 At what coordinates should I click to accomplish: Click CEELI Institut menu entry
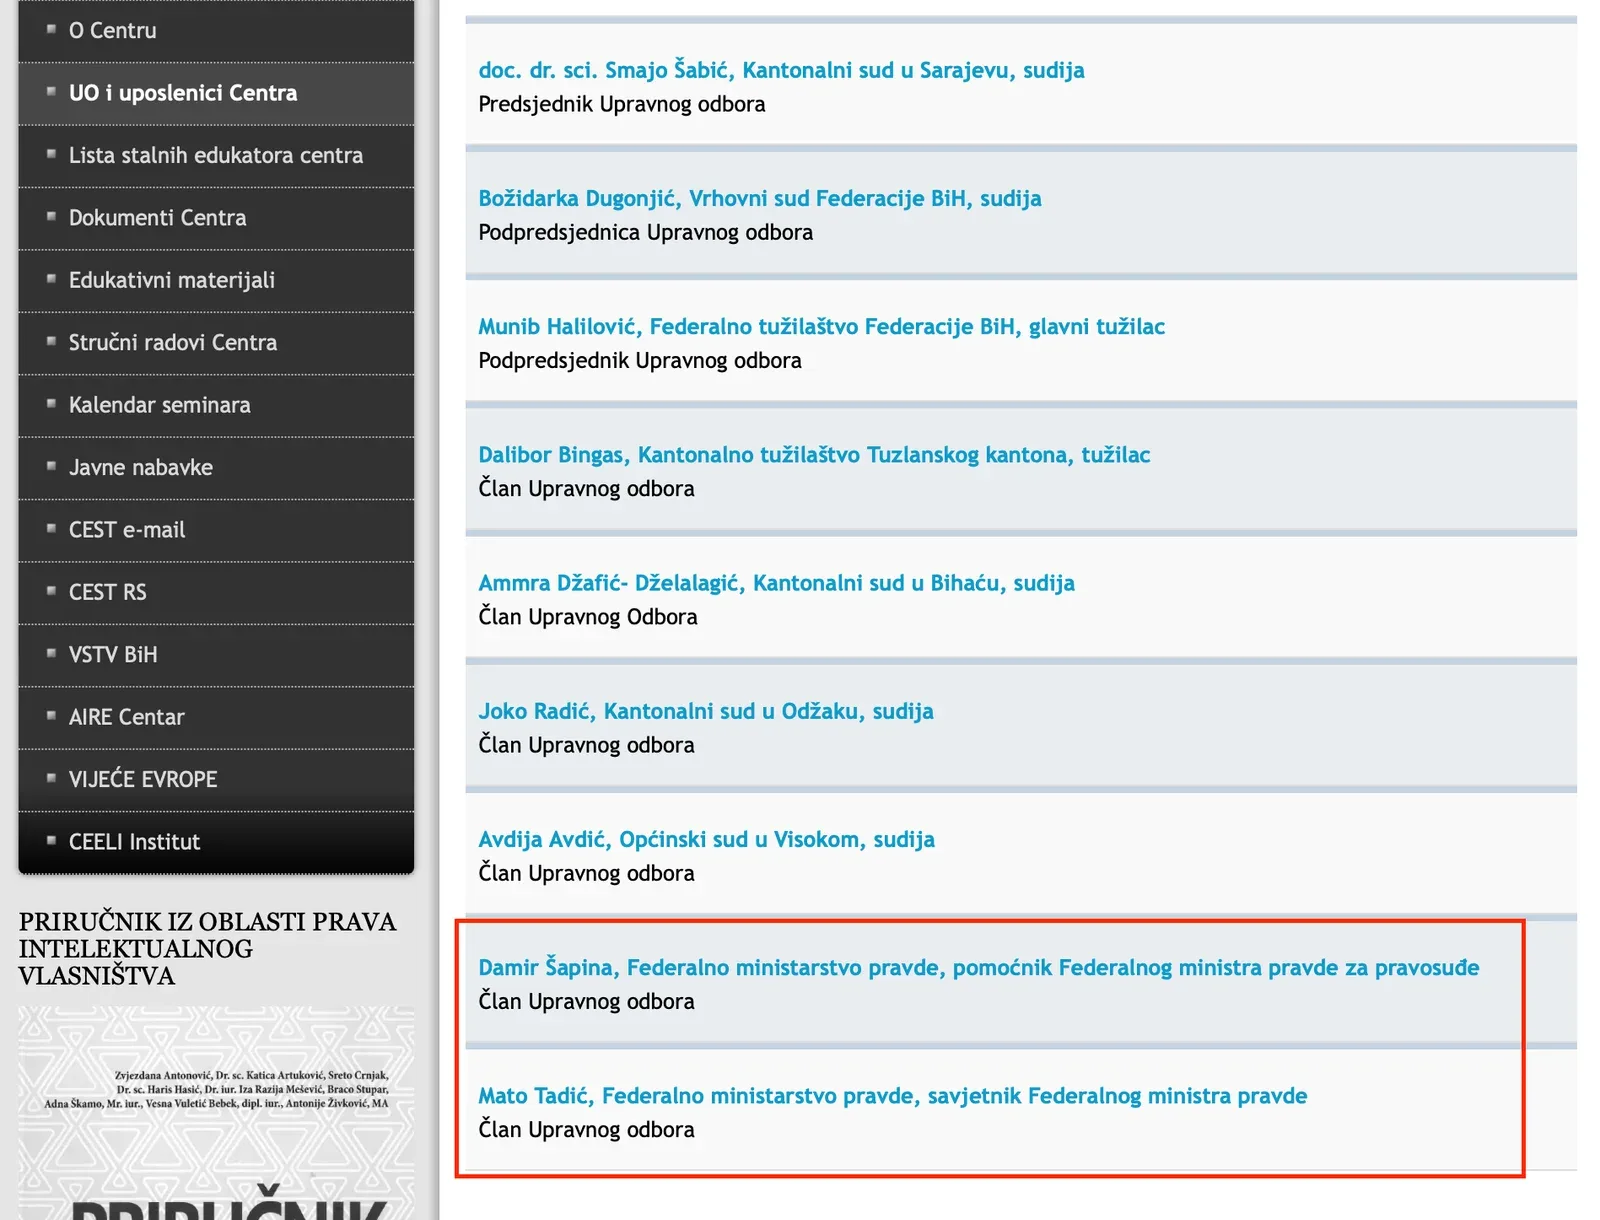point(134,842)
